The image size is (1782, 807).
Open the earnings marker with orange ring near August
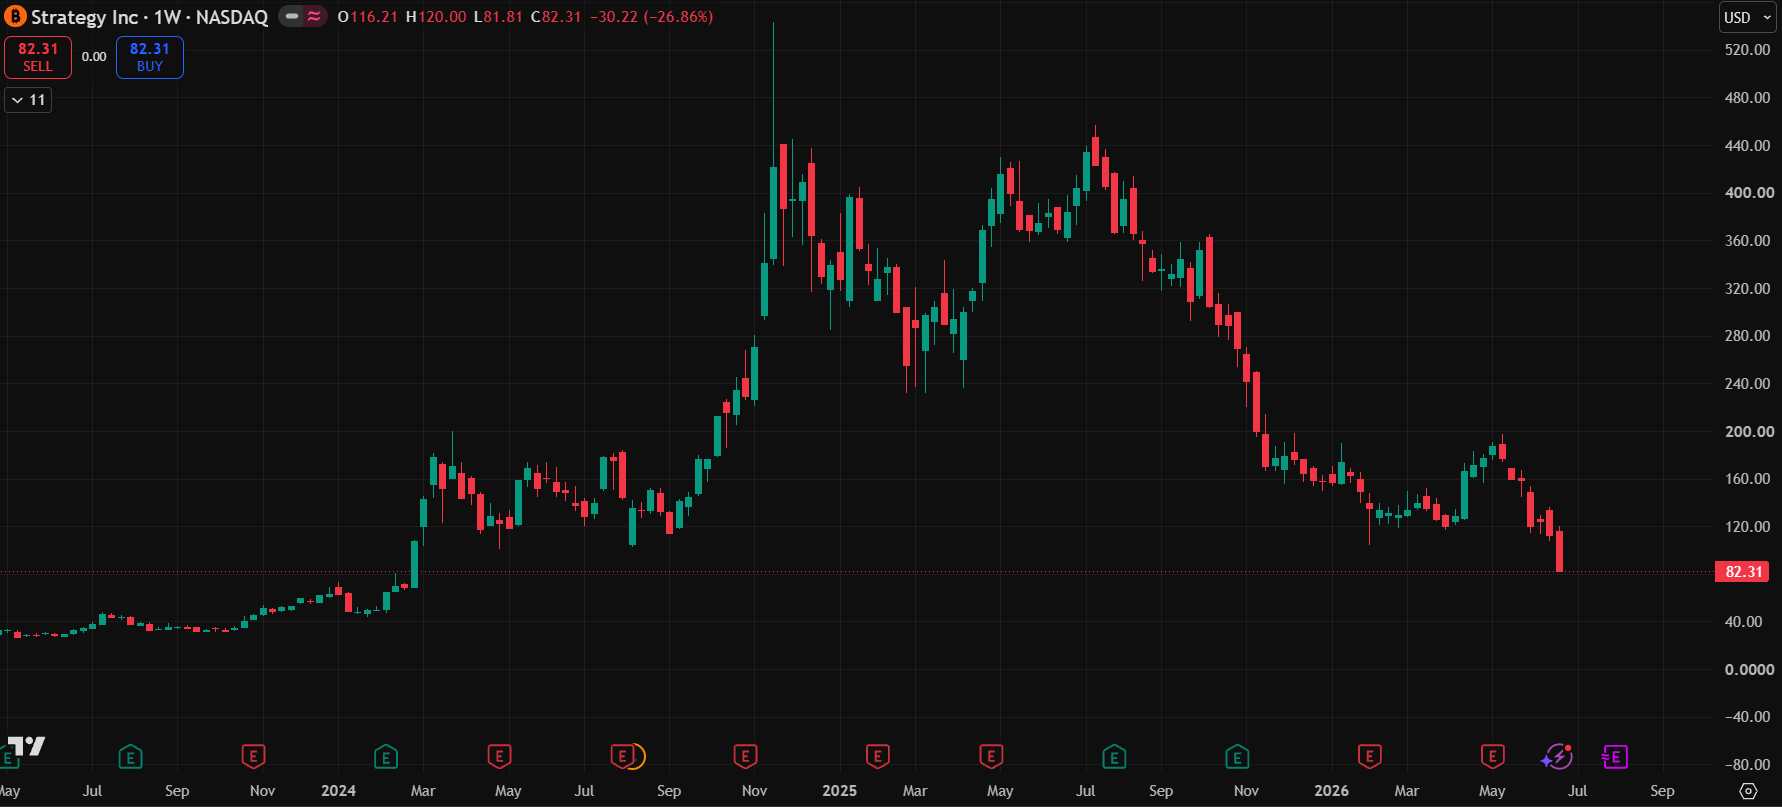627,757
